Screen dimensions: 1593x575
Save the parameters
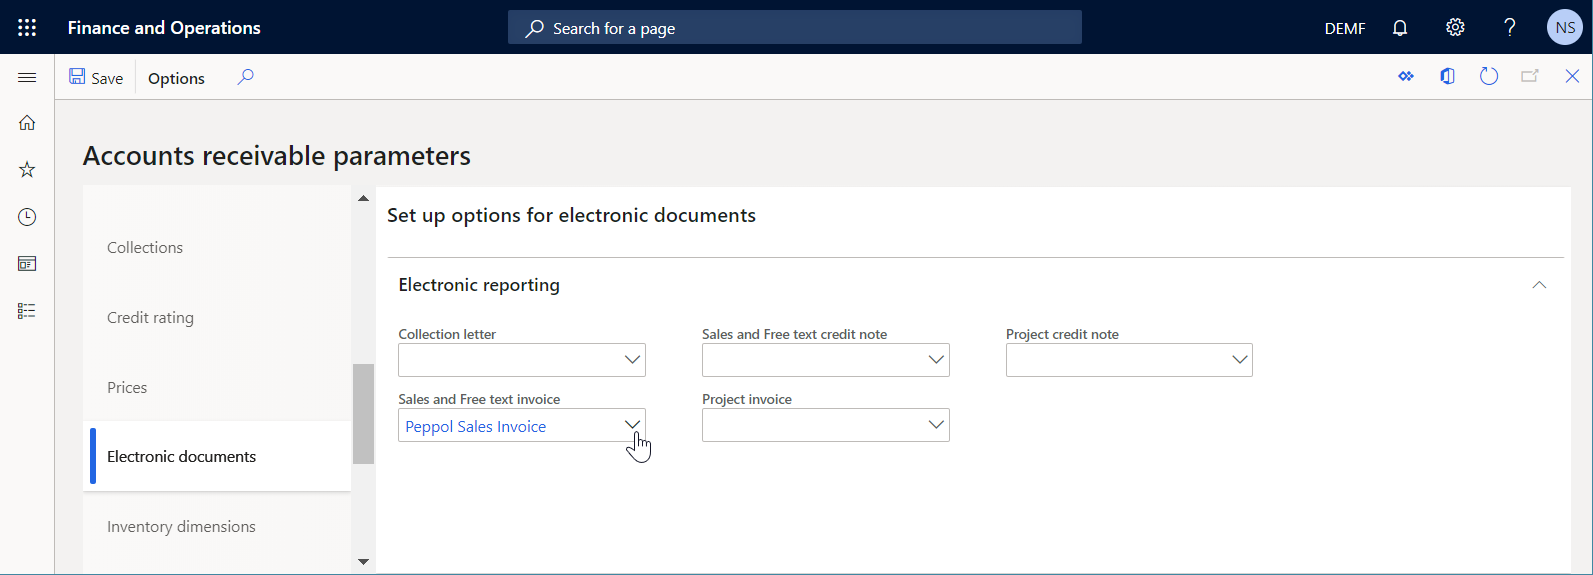click(x=96, y=78)
